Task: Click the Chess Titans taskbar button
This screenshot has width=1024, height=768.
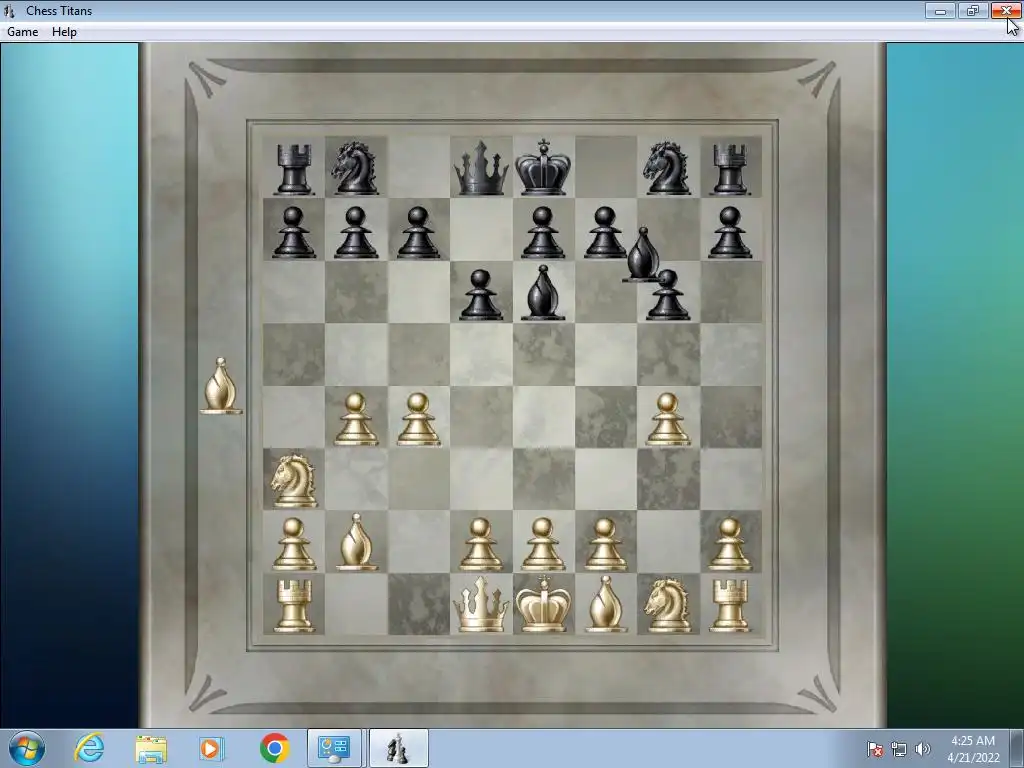Action: point(399,748)
